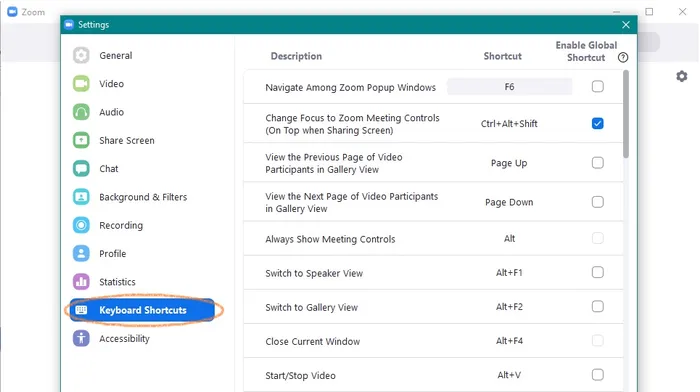Click the Ctrl+Alt+Shift shortcut value
700x392 pixels.
(509, 124)
